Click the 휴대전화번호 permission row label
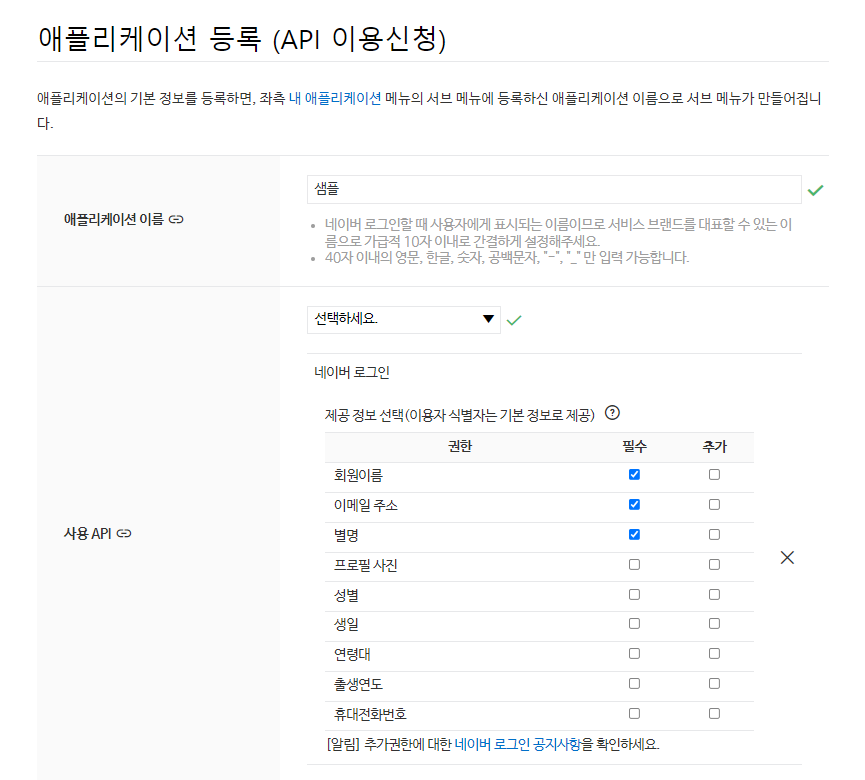Image resolution: width=865 pixels, height=780 pixels. click(x=370, y=714)
